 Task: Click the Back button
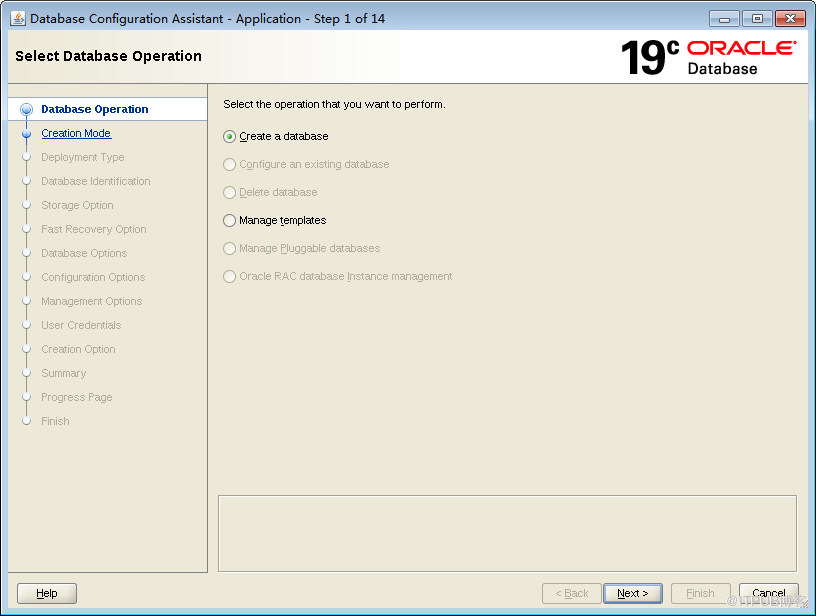pyautogui.click(x=571, y=593)
